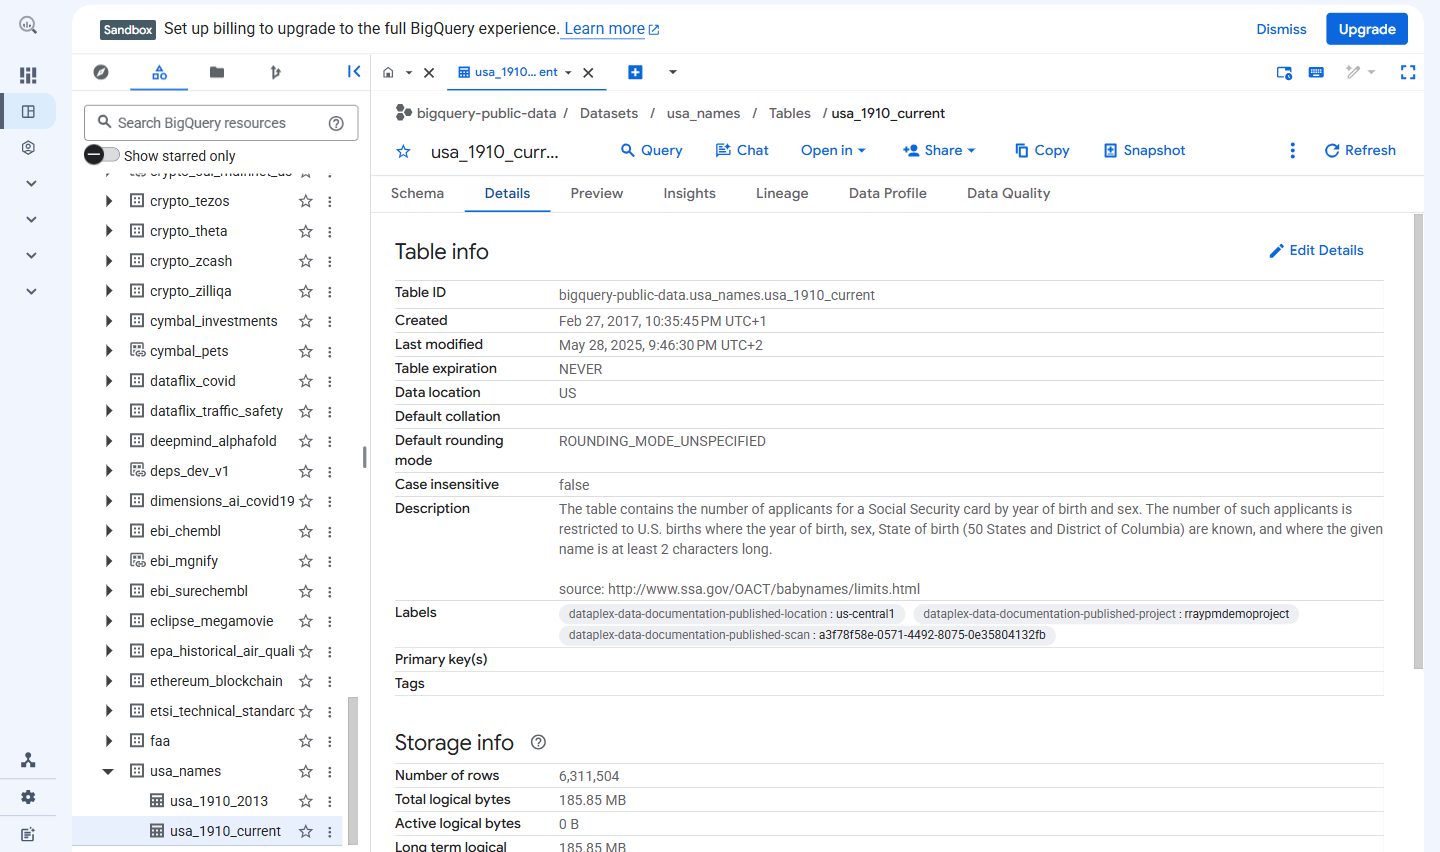This screenshot has width=1440, height=852.
Task: Open the Learn more link
Action: (x=611, y=29)
